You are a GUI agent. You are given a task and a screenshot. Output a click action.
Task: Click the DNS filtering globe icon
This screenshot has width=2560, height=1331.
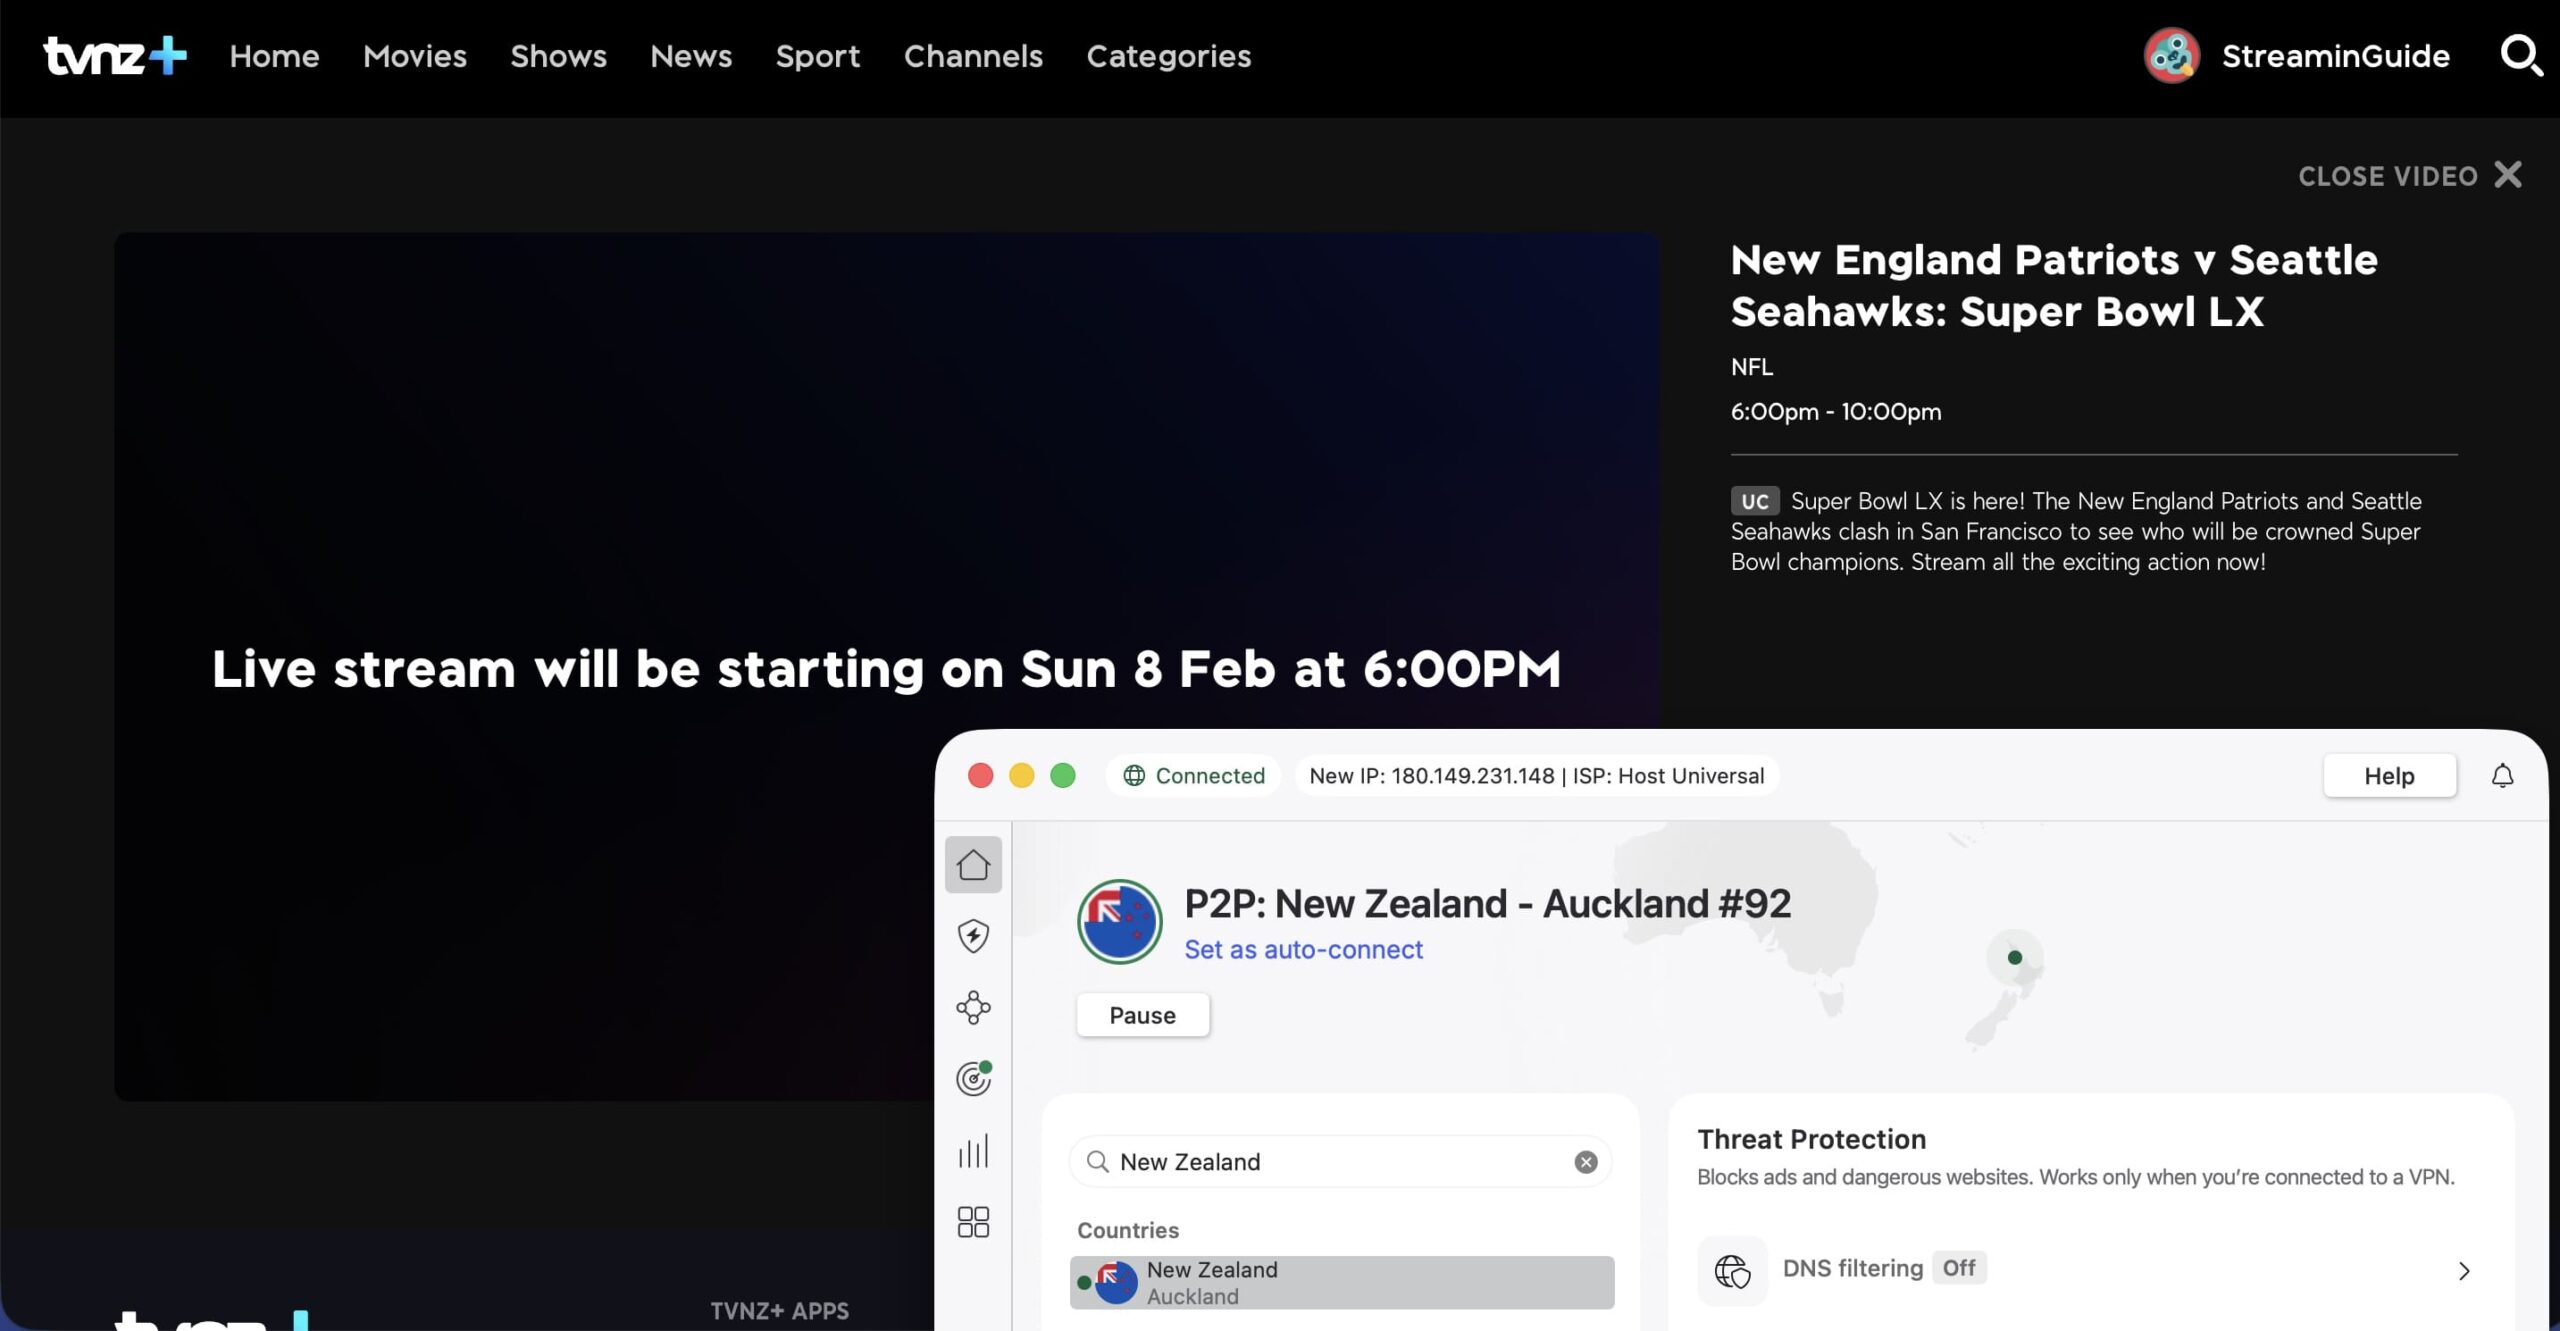point(1731,1270)
